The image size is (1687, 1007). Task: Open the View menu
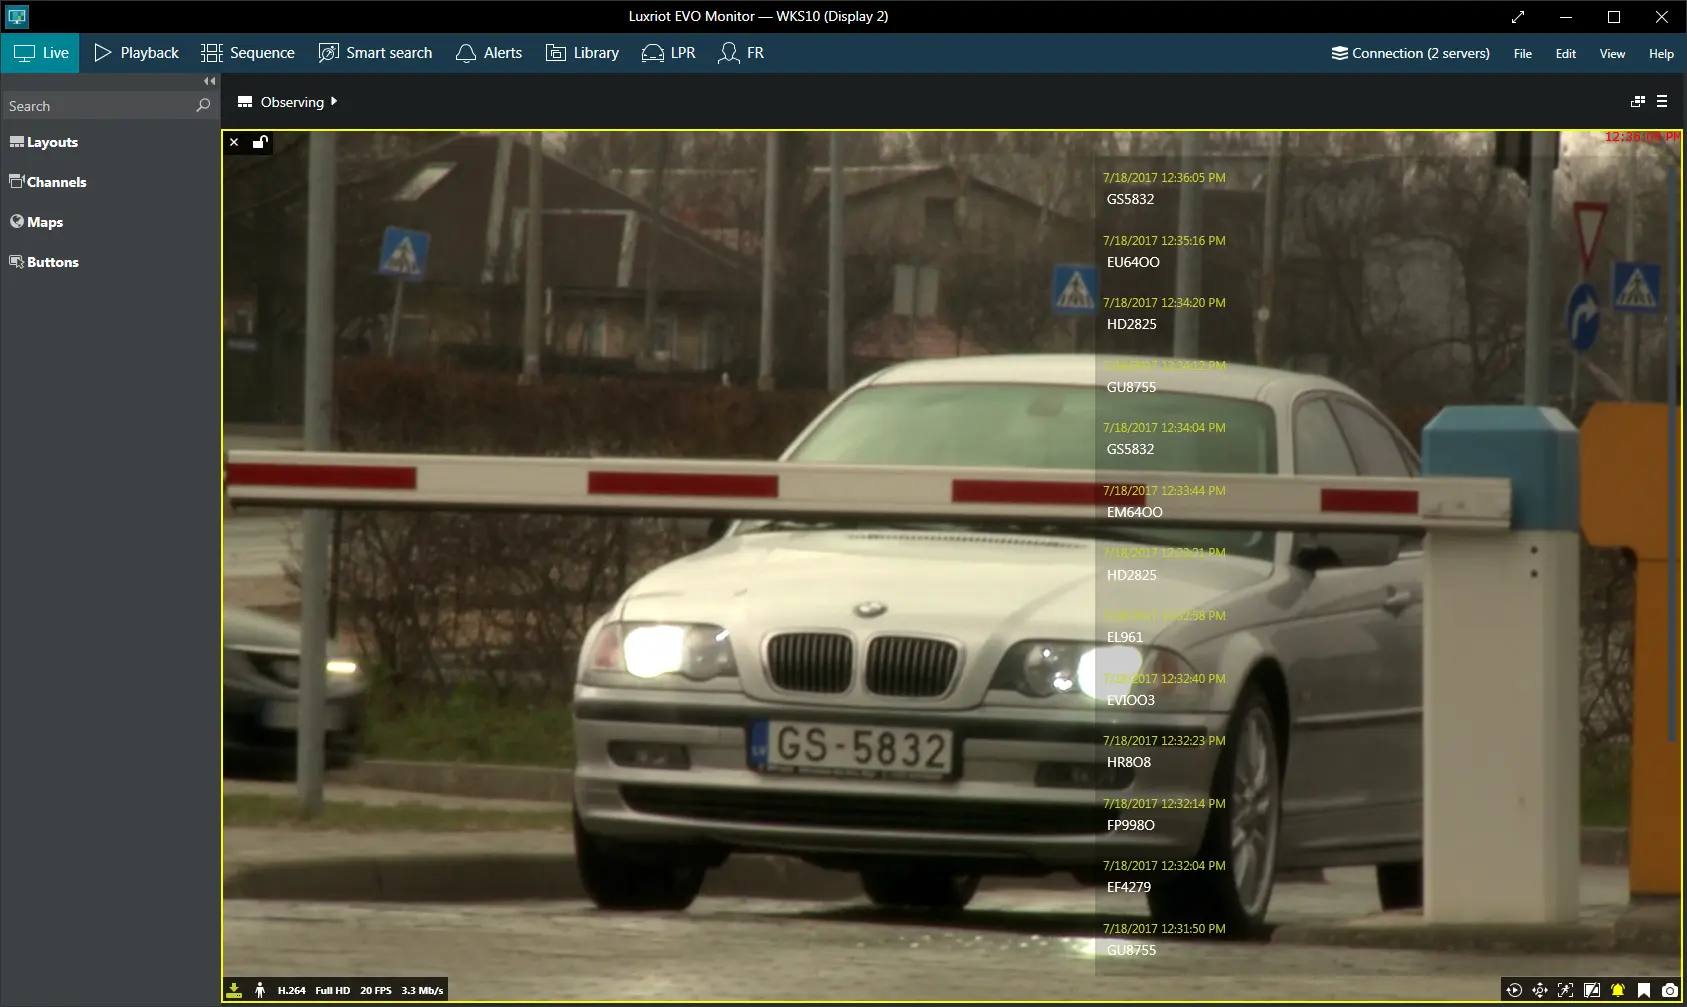(x=1612, y=54)
